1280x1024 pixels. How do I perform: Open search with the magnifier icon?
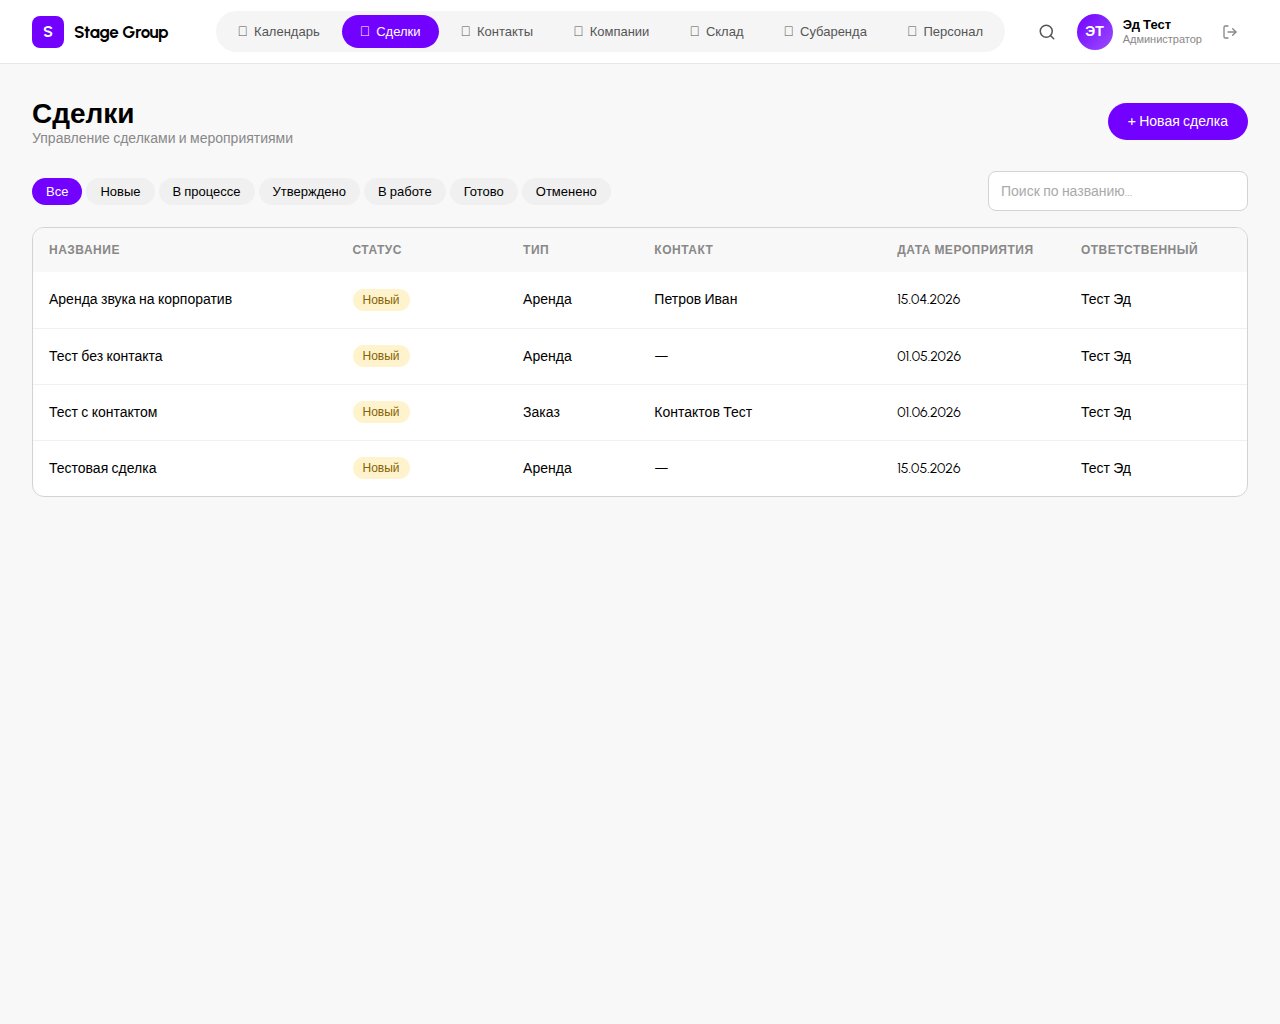pos(1046,31)
